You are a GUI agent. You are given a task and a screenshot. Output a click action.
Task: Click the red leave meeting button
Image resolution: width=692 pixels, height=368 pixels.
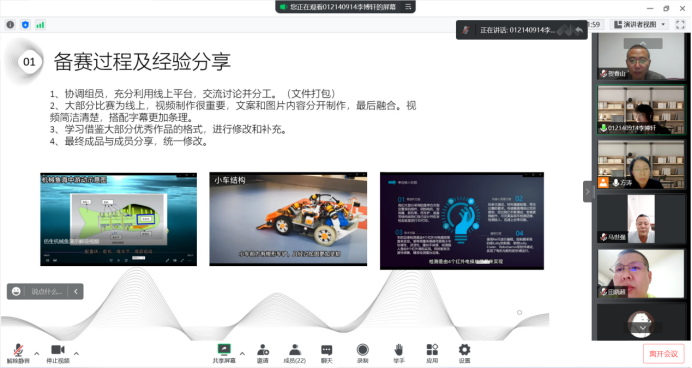tap(663, 354)
